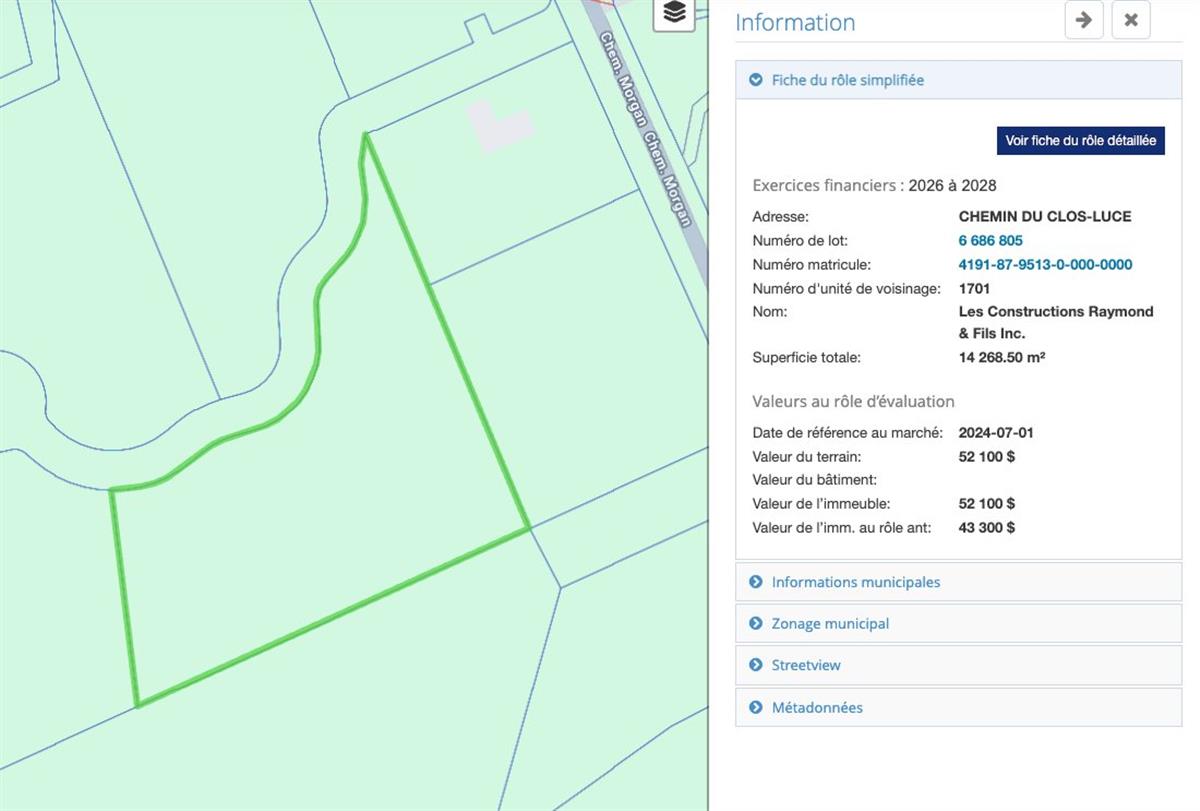Expand the Zonage municipal section

pos(958,624)
